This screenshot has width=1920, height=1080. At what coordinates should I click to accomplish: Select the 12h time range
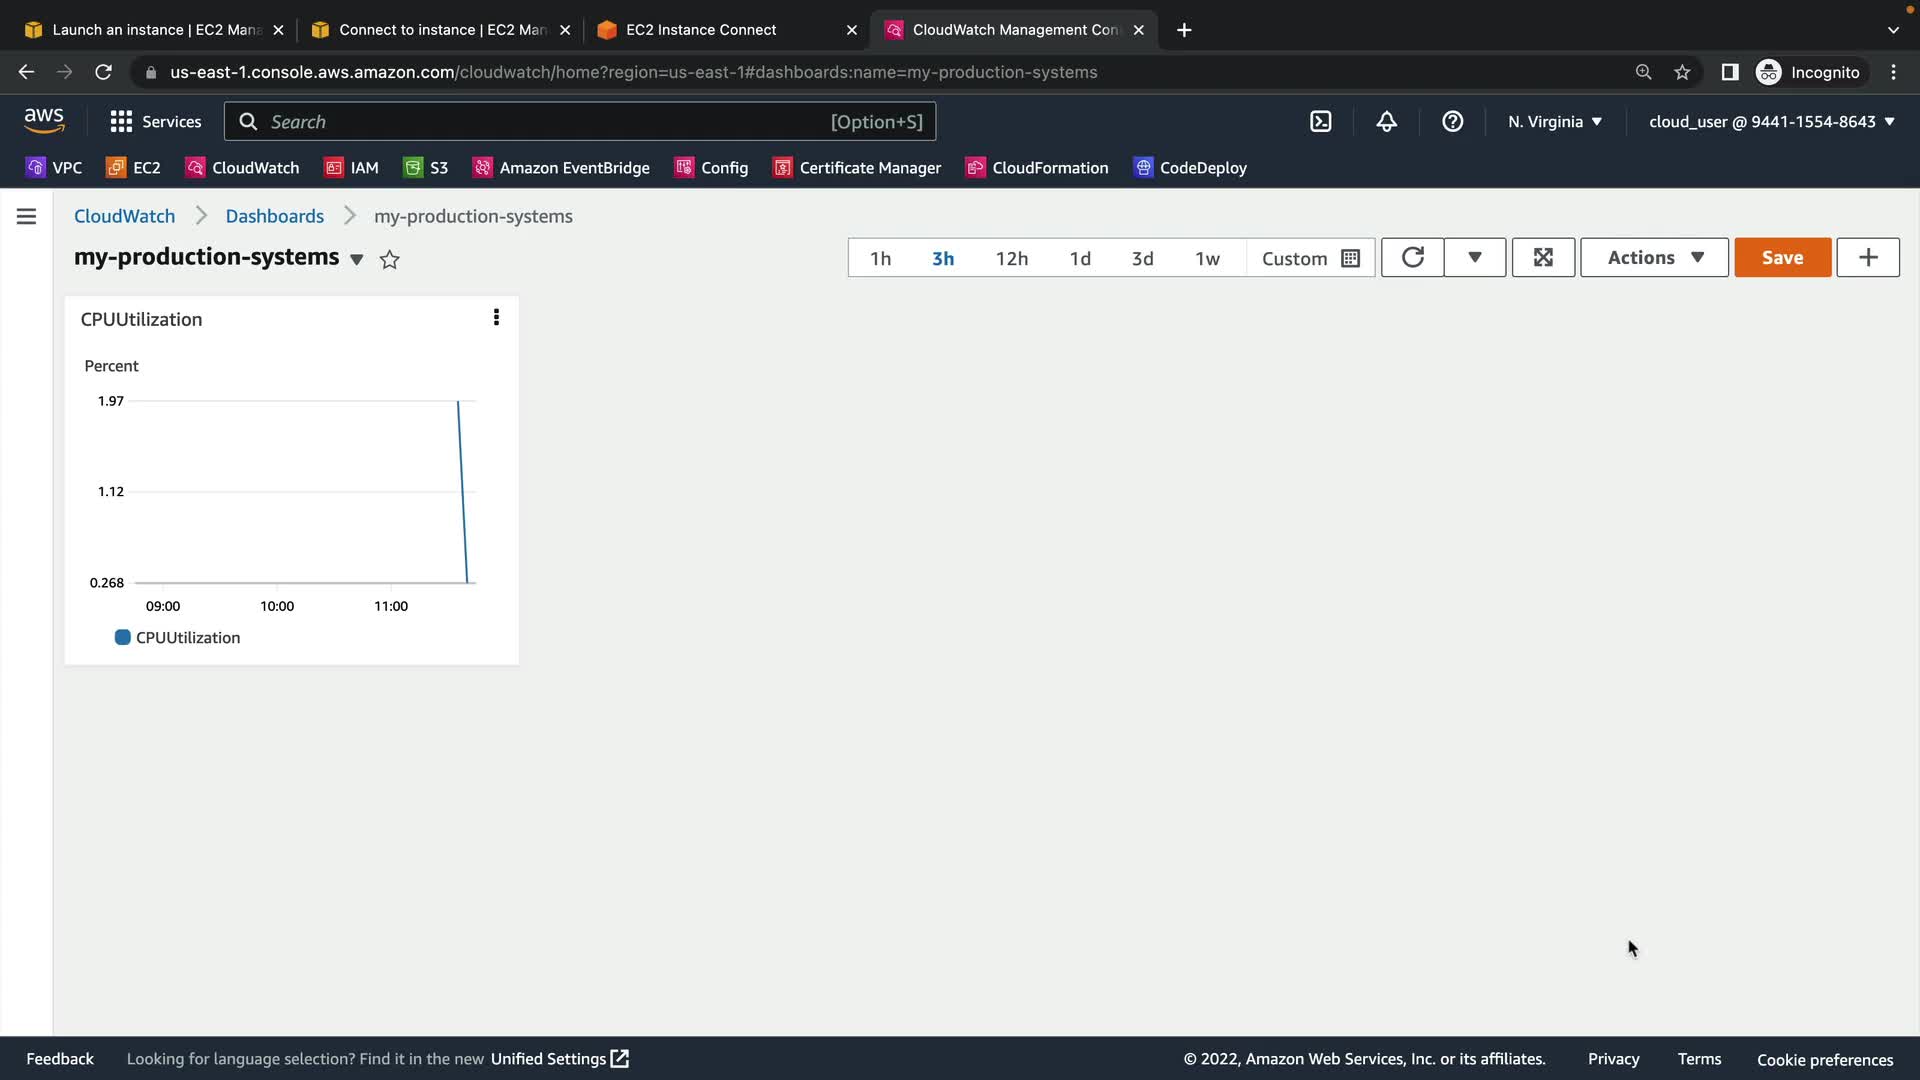pyautogui.click(x=1011, y=259)
